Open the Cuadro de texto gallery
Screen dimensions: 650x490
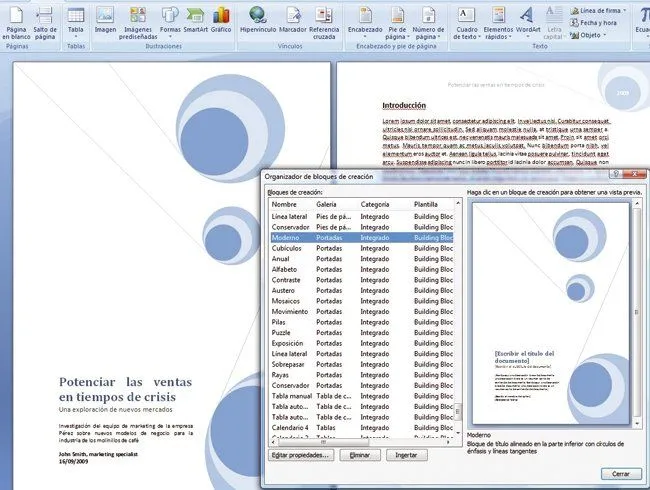pos(467,23)
